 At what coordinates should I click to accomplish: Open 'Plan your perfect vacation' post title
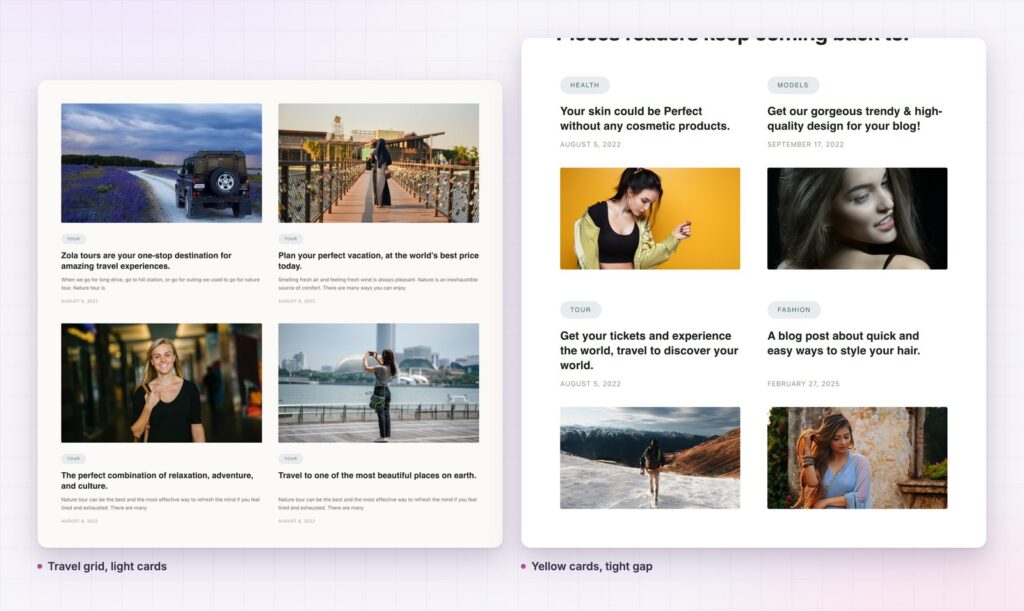(x=378, y=260)
